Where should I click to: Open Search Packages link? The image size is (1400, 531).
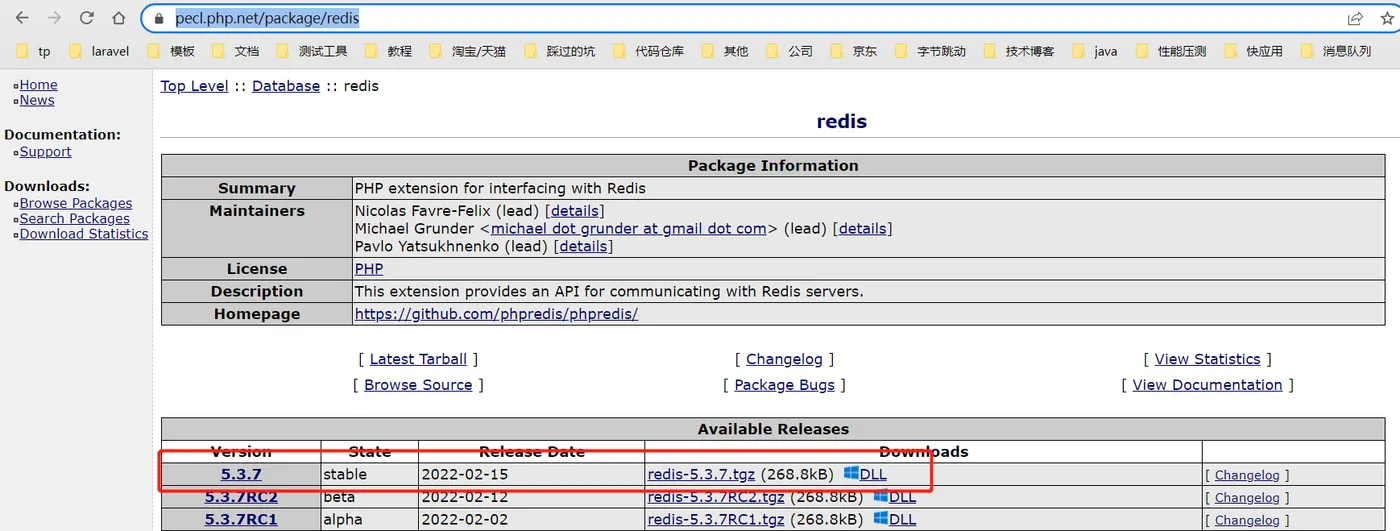tap(75, 218)
